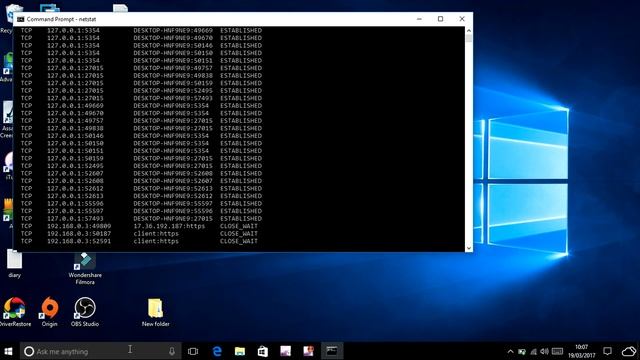This screenshot has width=640, height=360.
Task: Show hidden system tray icons
Action: (510, 351)
